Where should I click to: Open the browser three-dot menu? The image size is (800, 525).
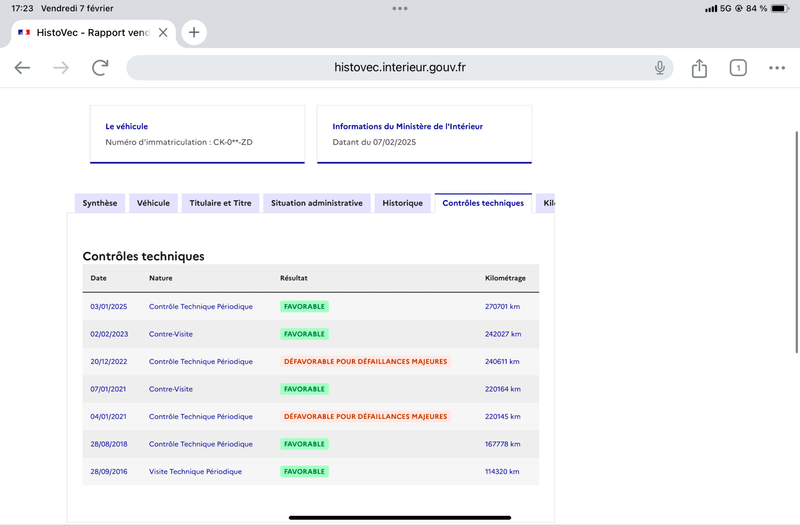click(777, 68)
